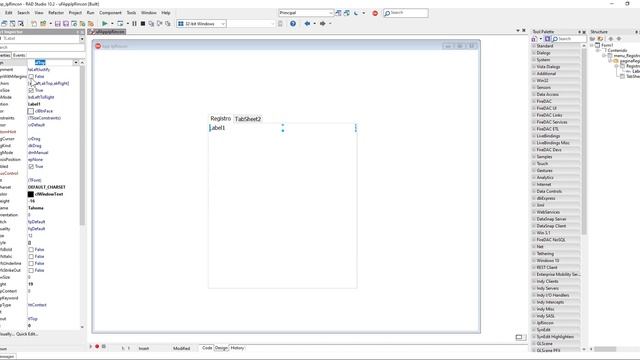Image resolution: width=640 pixels, height=360 pixels.
Task: Click the Save file icon in toolbar
Action: 58,24
